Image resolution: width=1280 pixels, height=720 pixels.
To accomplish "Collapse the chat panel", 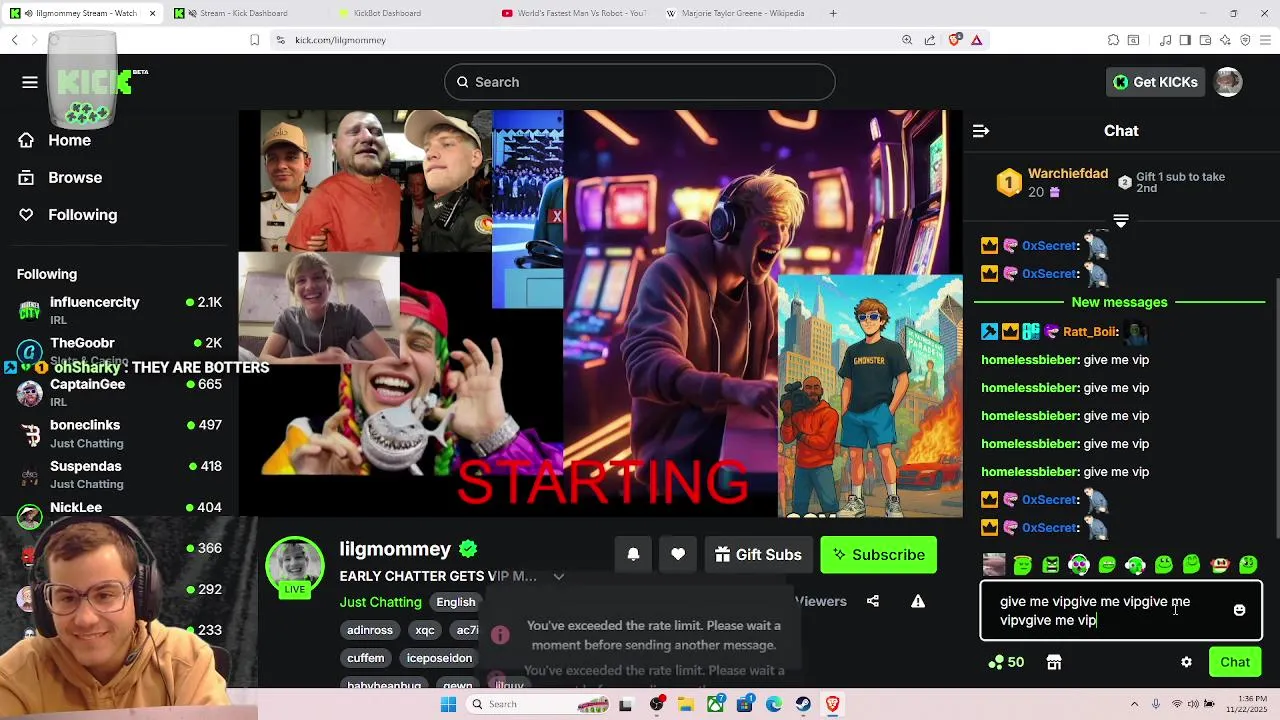I will pyautogui.click(x=981, y=131).
